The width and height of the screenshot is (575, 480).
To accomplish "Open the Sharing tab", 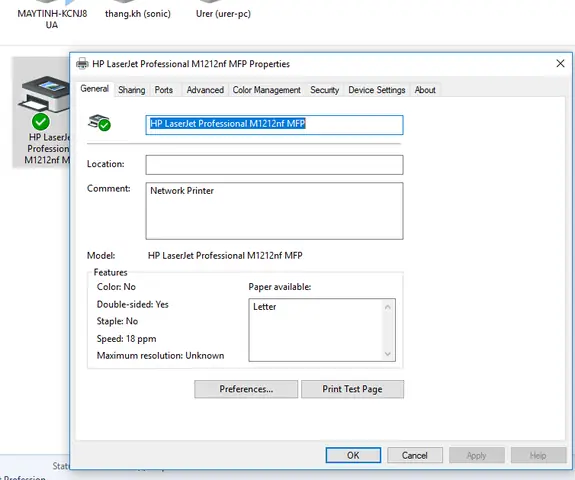I will click(132, 90).
